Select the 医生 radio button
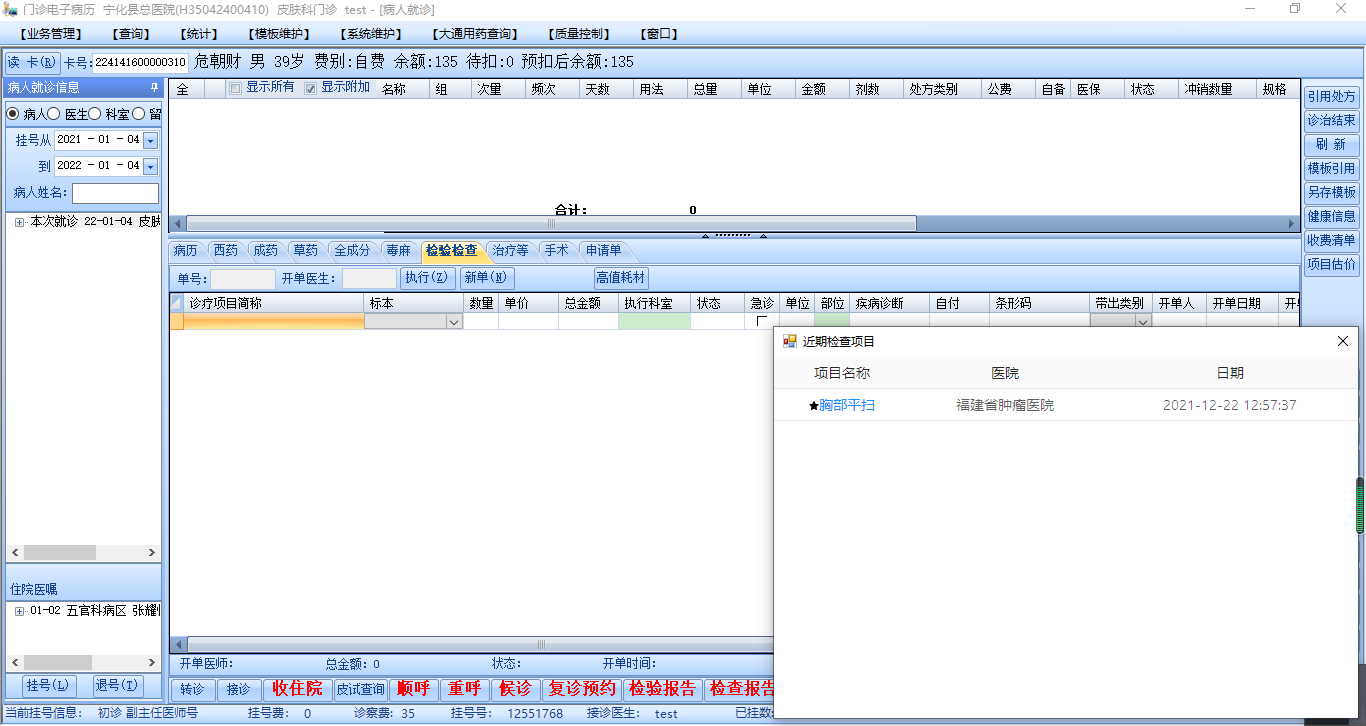Screen dimensions: 1366x726 (x=54, y=114)
